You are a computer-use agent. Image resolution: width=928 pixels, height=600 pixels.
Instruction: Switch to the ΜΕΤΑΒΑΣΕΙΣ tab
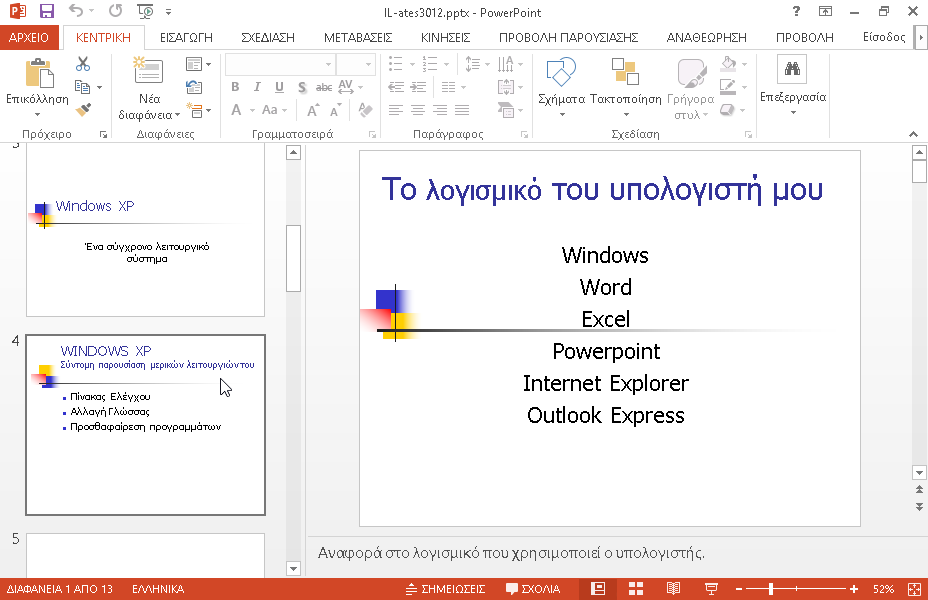coord(358,37)
